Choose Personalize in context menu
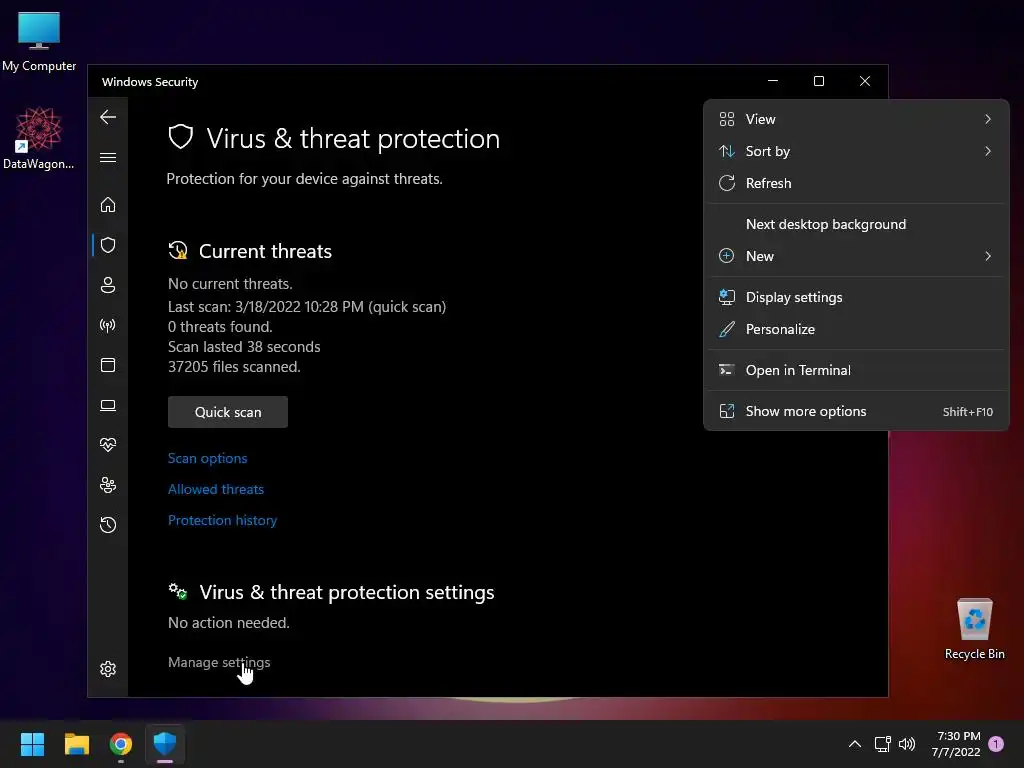Image resolution: width=1024 pixels, height=768 pixels. 856,329
